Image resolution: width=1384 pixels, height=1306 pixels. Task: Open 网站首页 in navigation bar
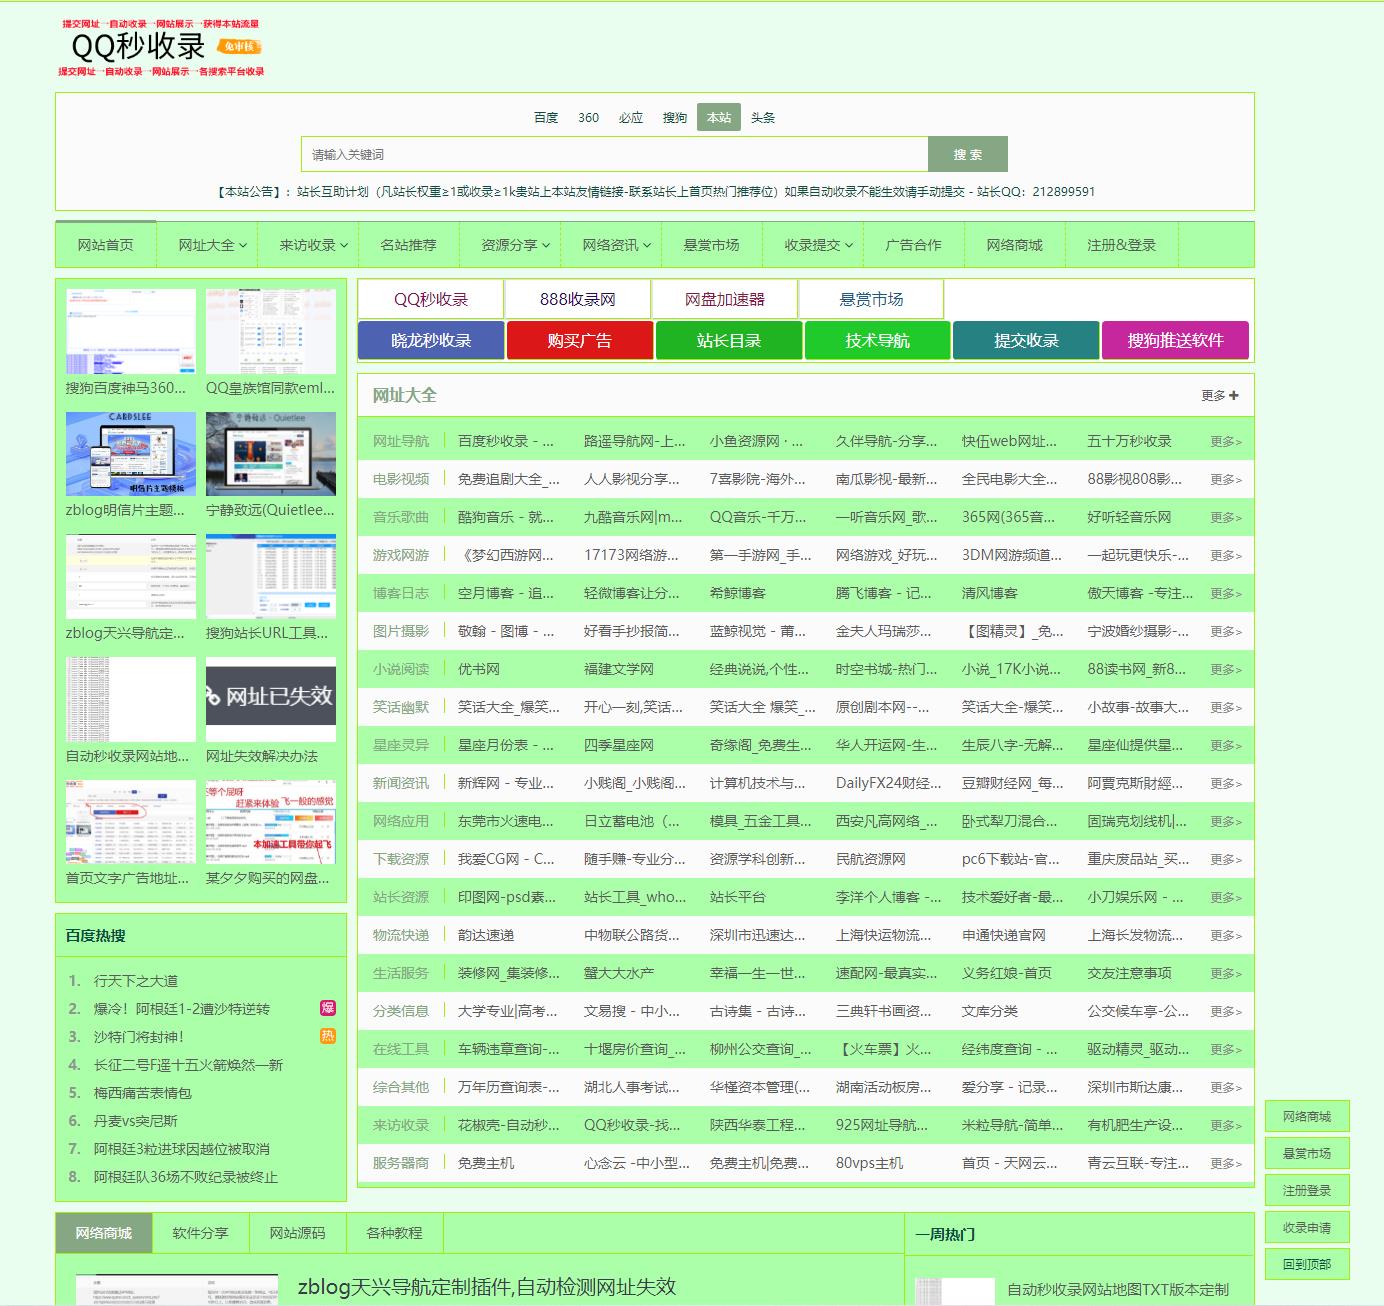pyautogui.click(x=106, y=245)
